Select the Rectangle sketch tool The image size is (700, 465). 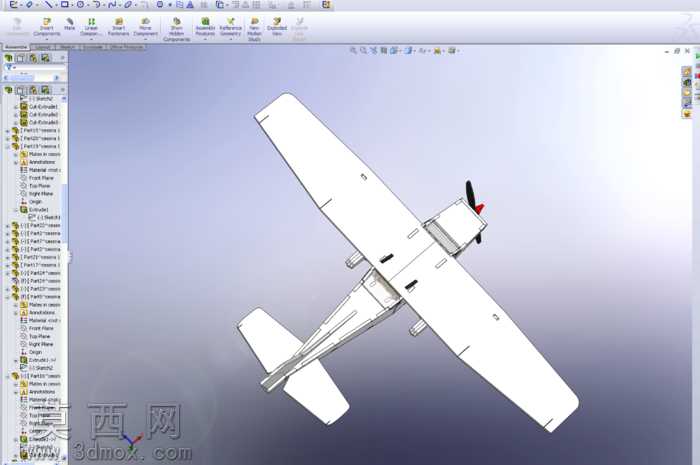[x=64, y=4]
